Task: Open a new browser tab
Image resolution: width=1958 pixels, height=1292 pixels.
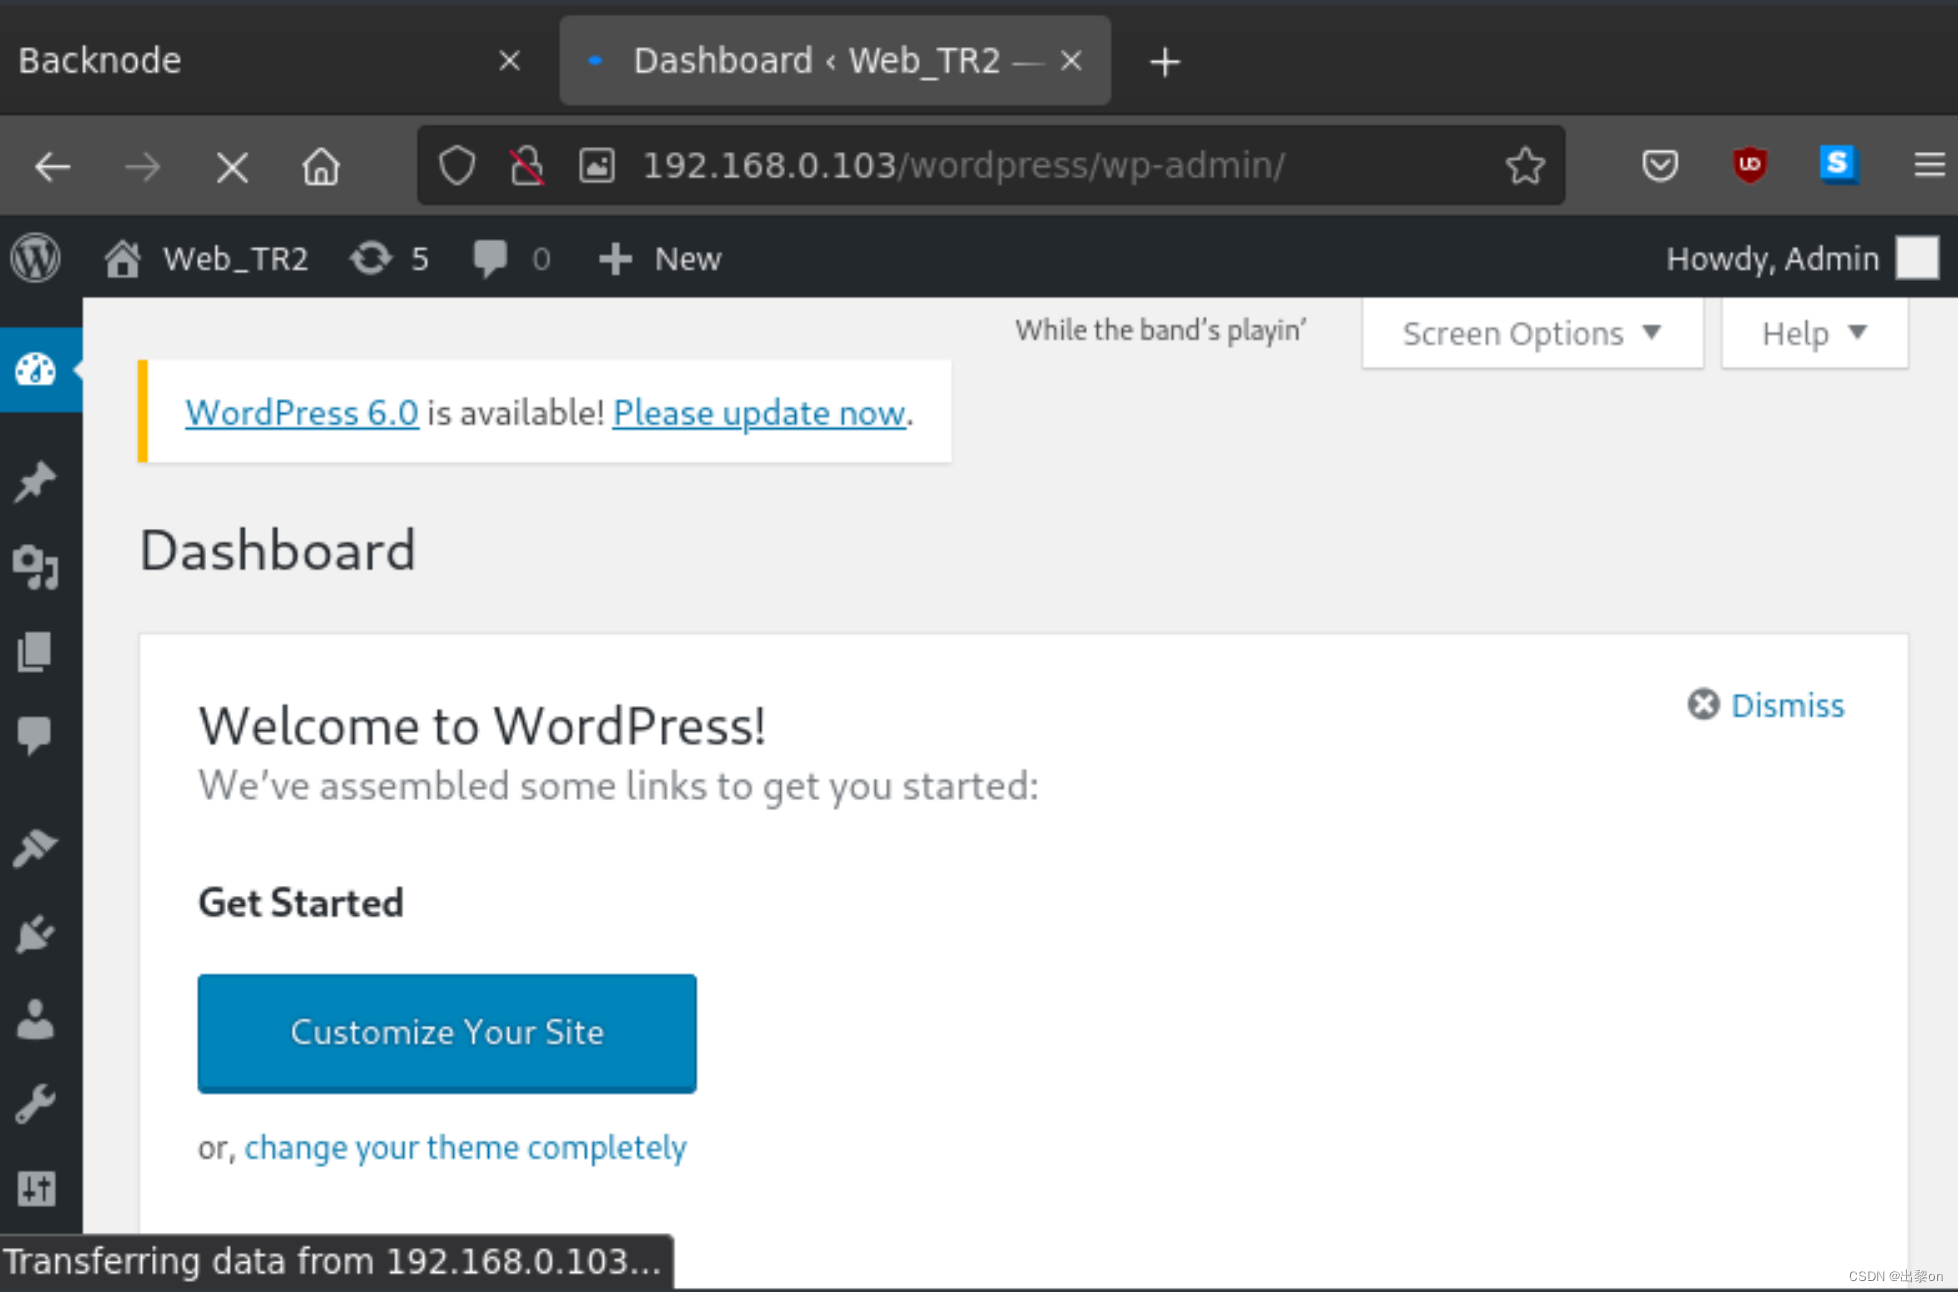Action: coord(1165,62)
